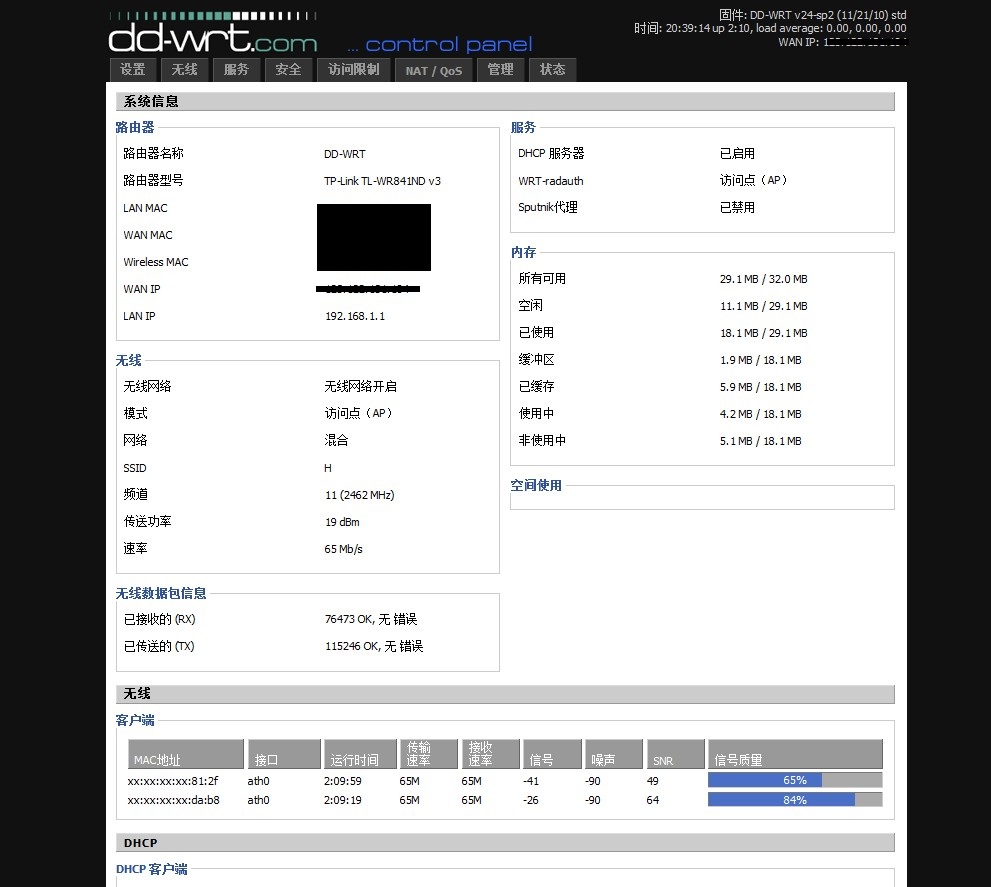Image resolution: width=991 pixels, height=887 pixels.
Task: Switch to the NAT / QoS tab
Action: coord(433,69)
